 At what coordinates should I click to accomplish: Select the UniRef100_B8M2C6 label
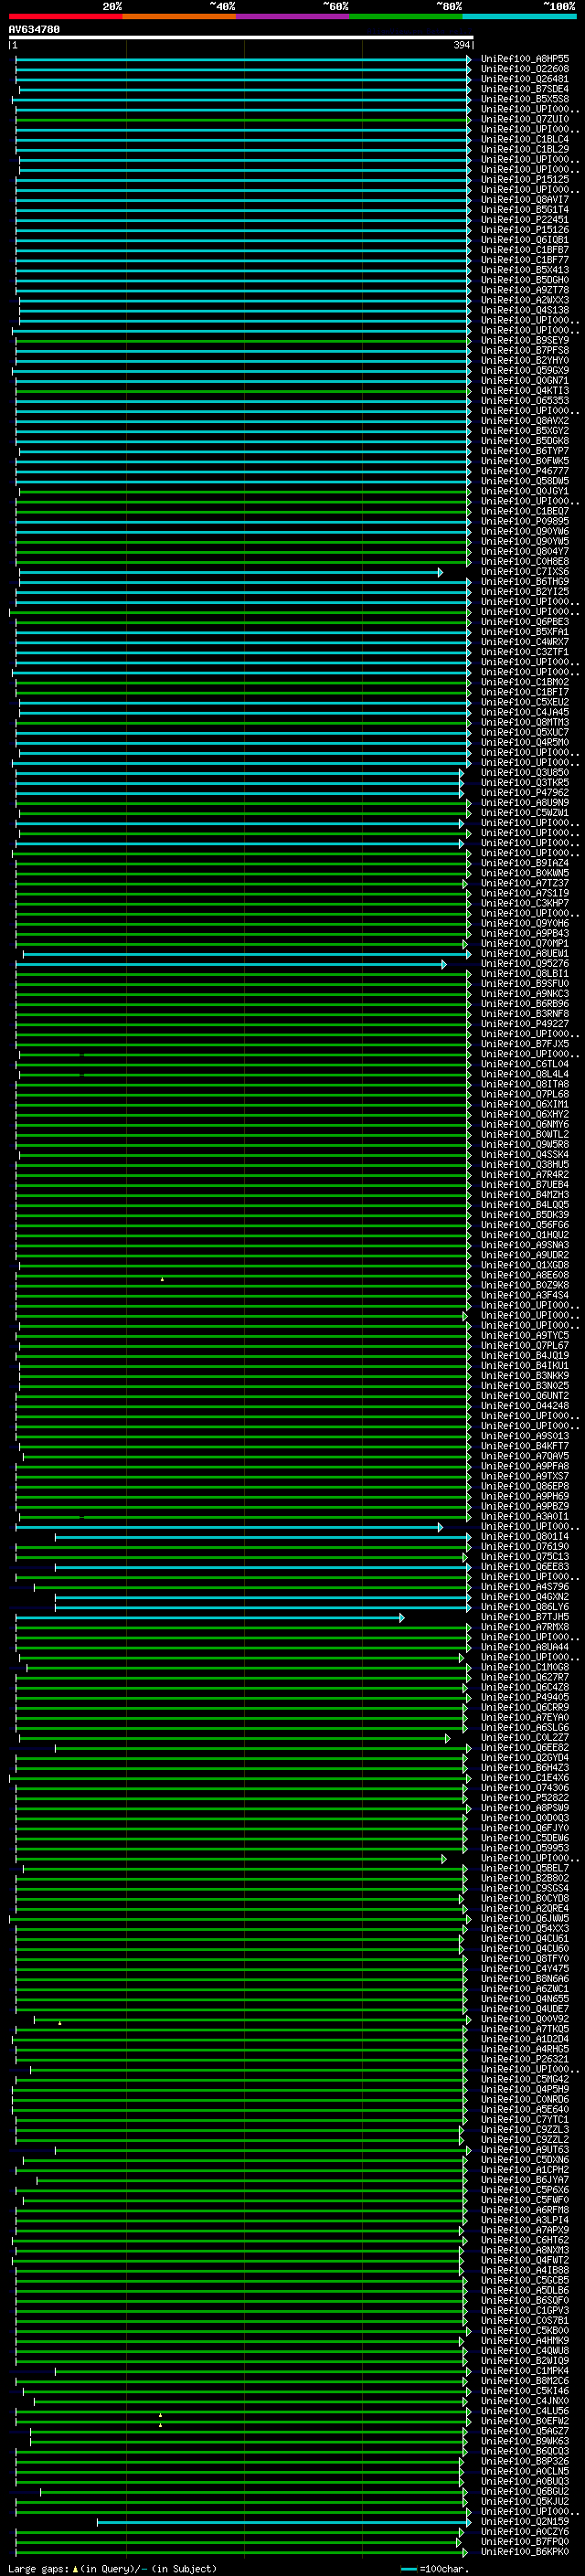click(x=524, y=2380)
